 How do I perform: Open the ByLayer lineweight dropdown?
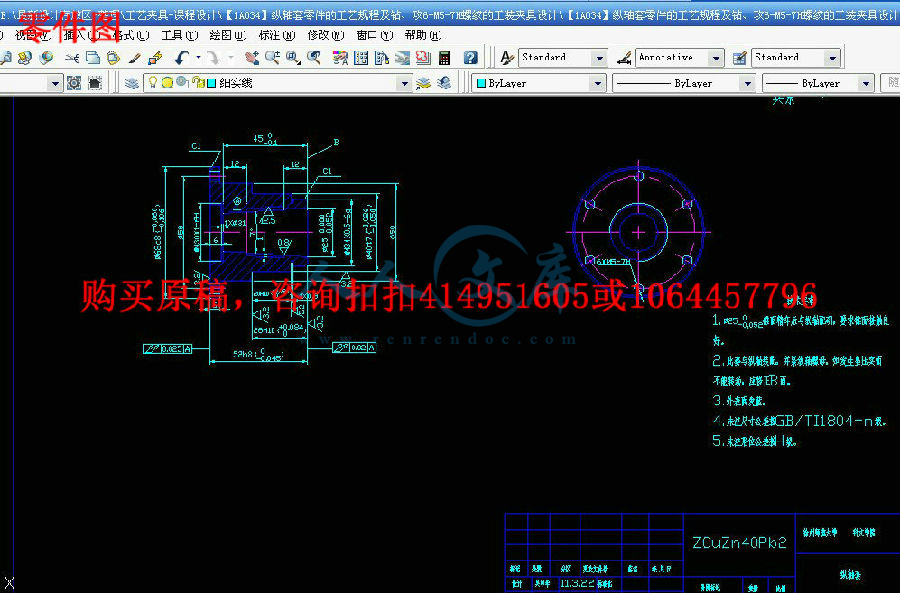pos(866,83)
